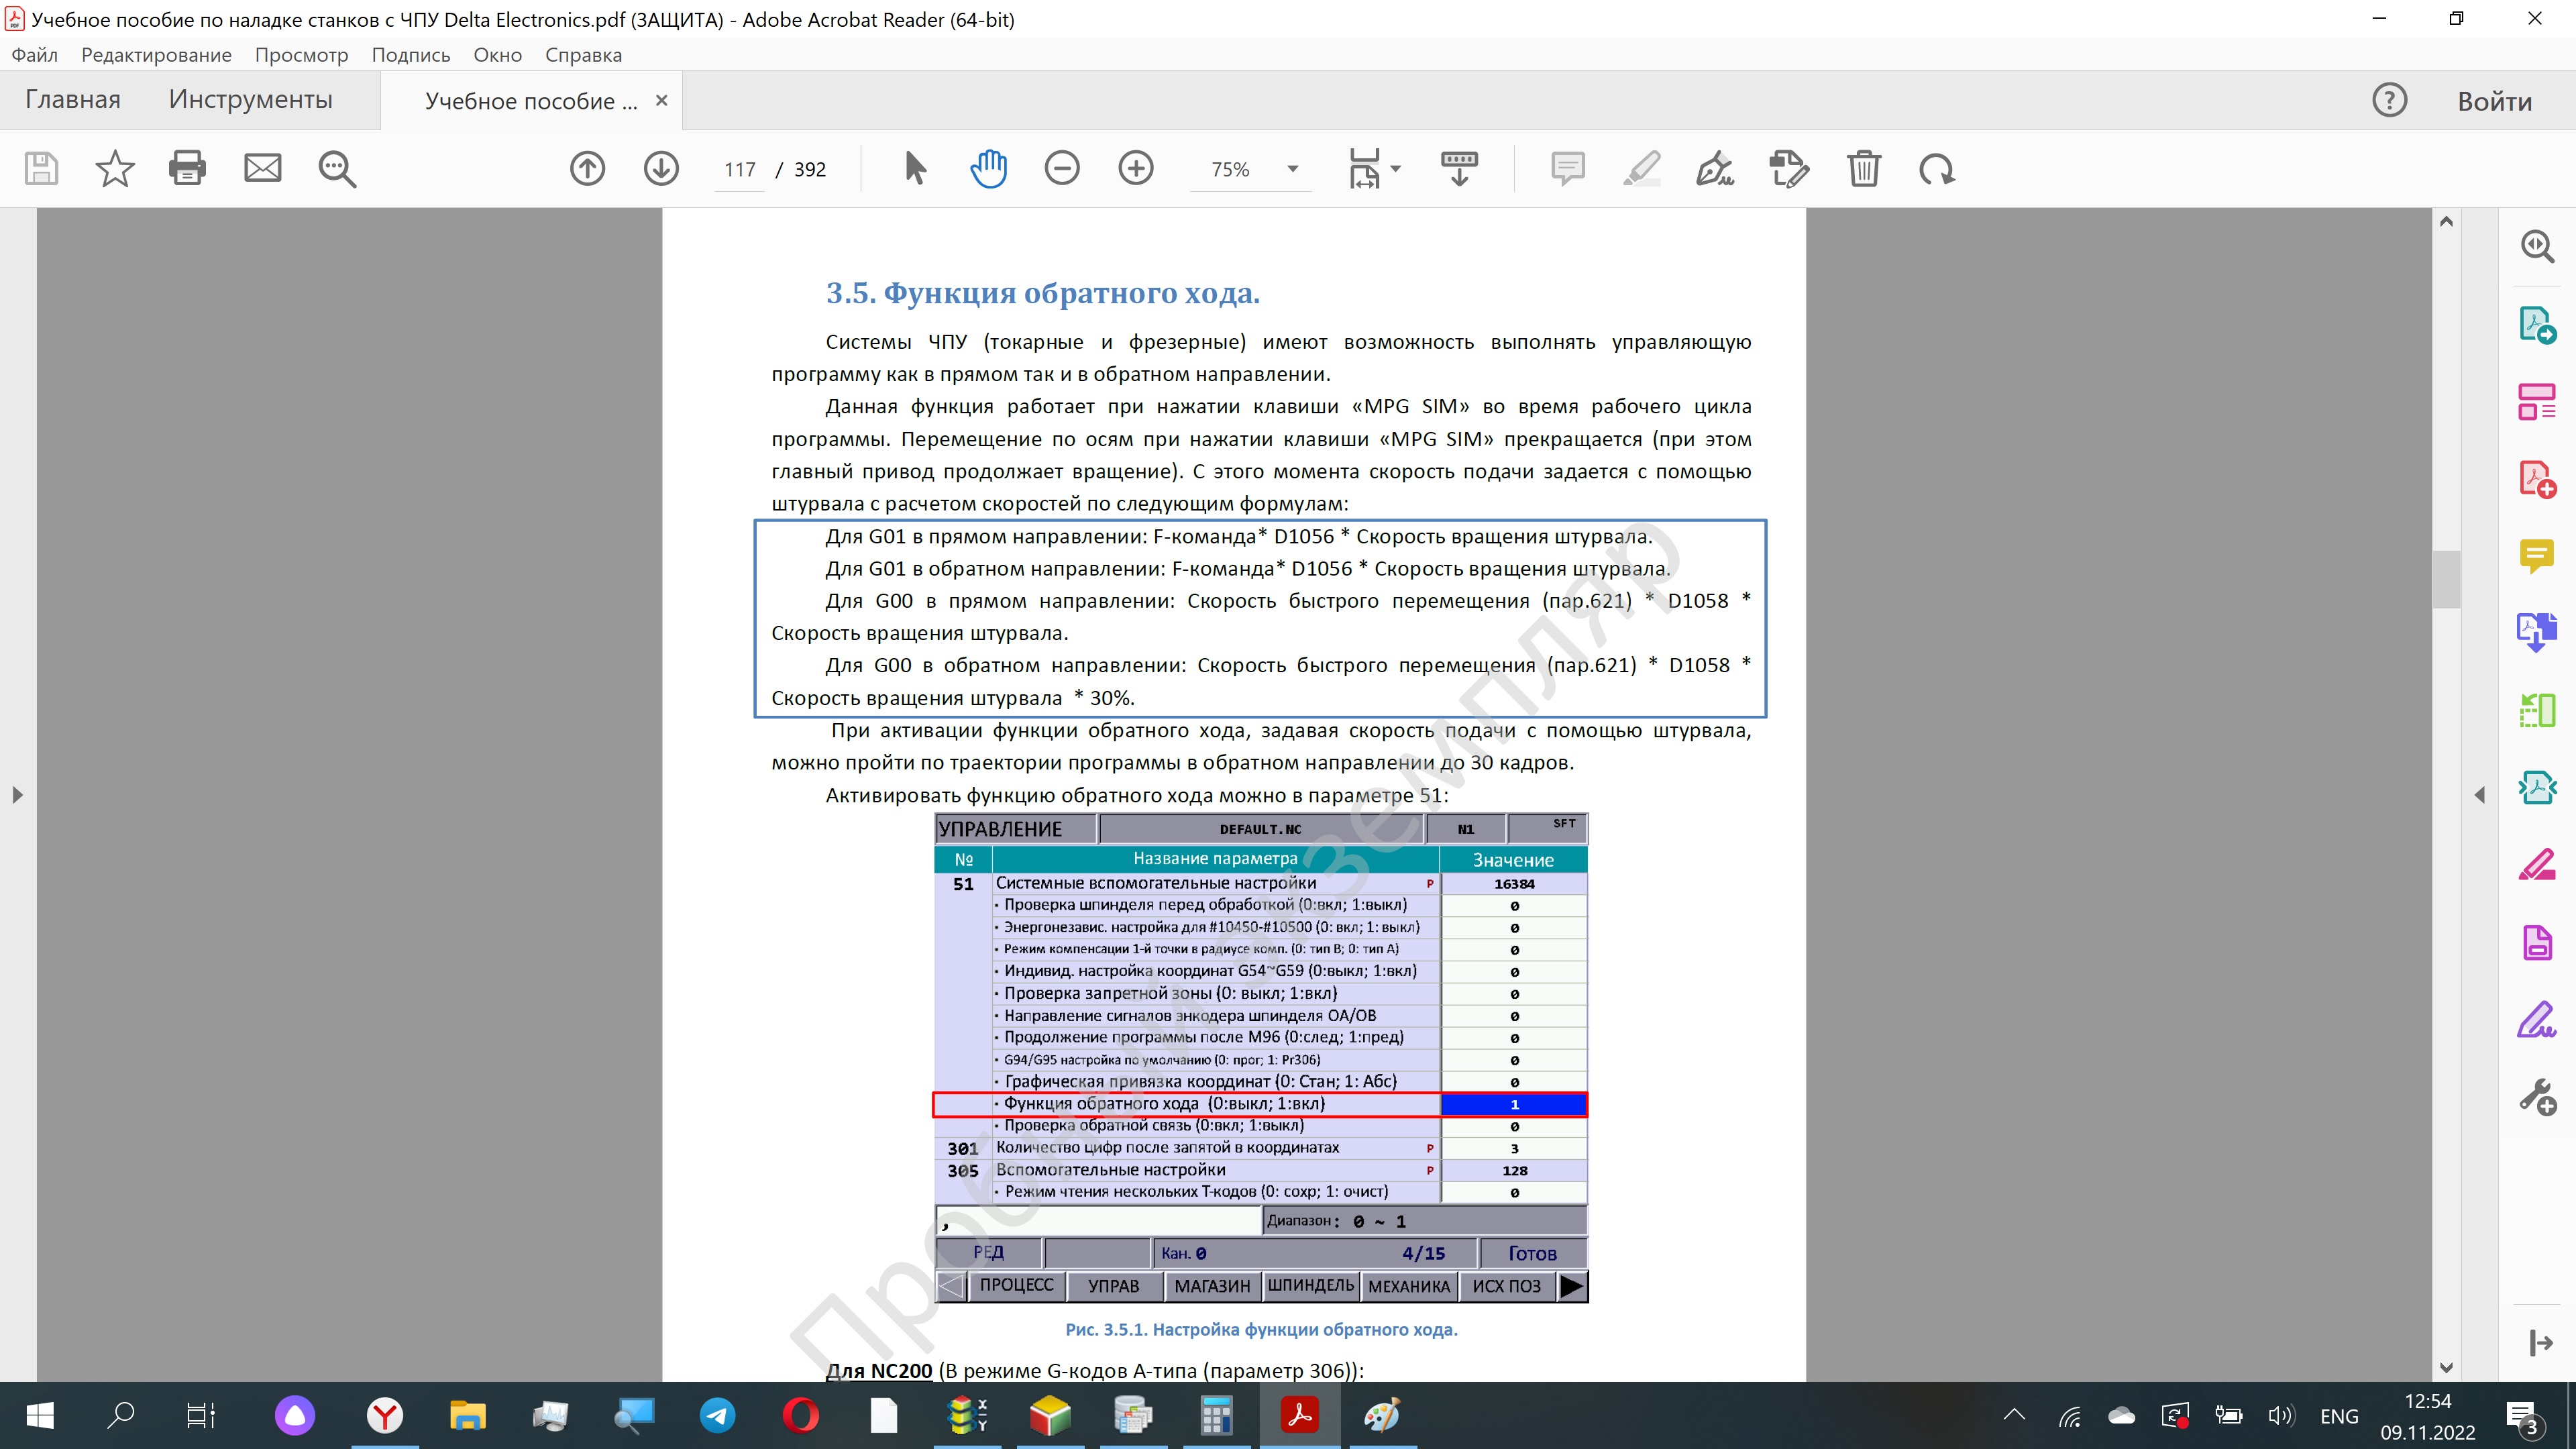Go to next page arrow
This screenshot has width=2576, height=1449.
660,168
